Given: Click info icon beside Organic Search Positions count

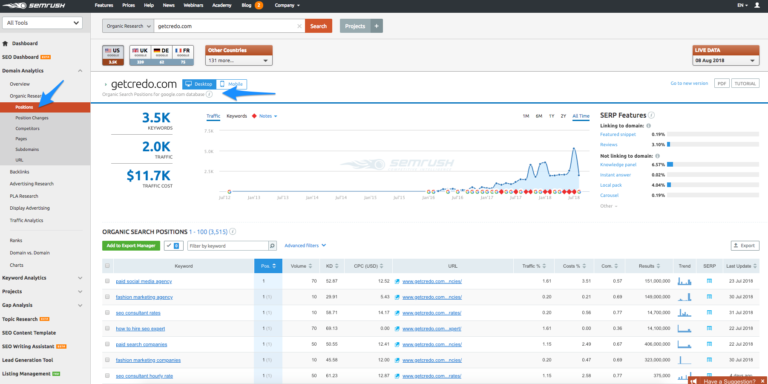Looking at the screenshot, I should [233, 231].
